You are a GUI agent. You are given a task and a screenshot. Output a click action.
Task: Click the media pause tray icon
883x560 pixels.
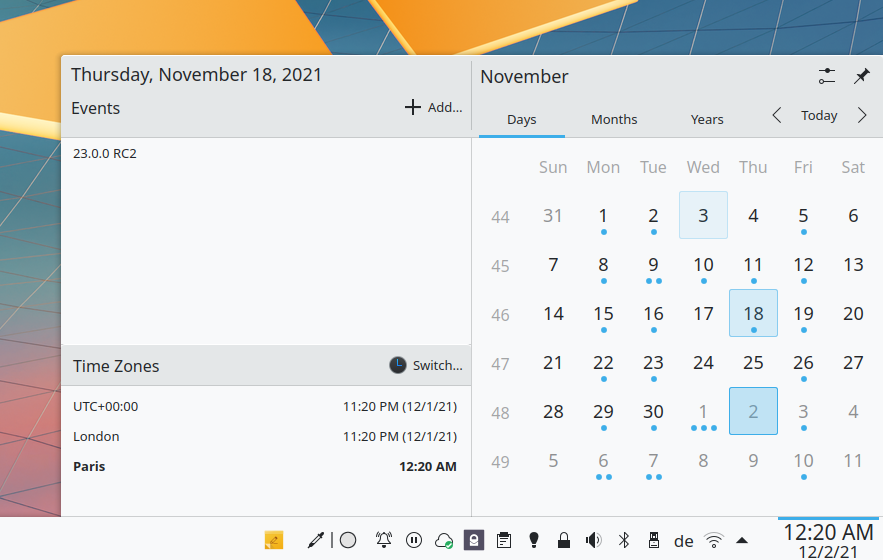click(x=414, y=540)
